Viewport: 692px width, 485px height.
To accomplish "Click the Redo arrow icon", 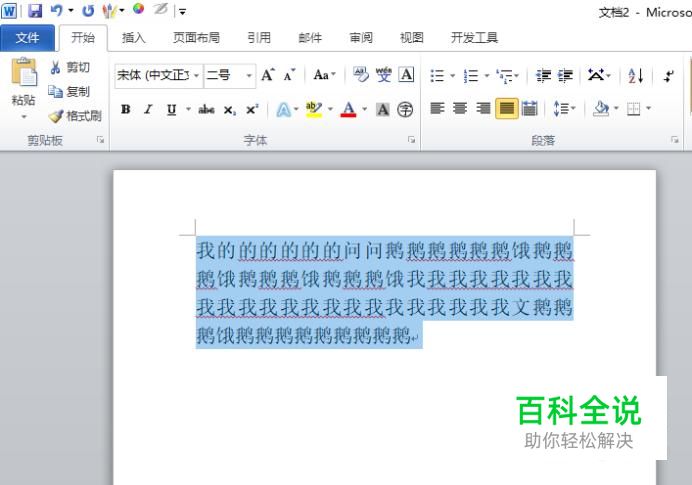I will point(88,10).
